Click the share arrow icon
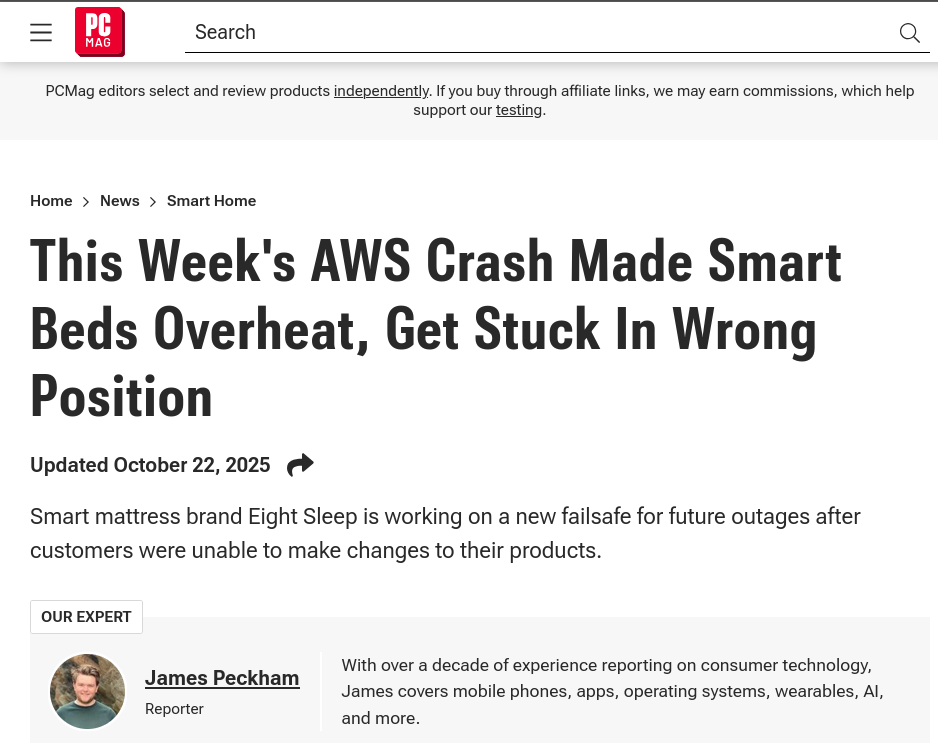This screenshot has width=938, height=743. point(300,465)
